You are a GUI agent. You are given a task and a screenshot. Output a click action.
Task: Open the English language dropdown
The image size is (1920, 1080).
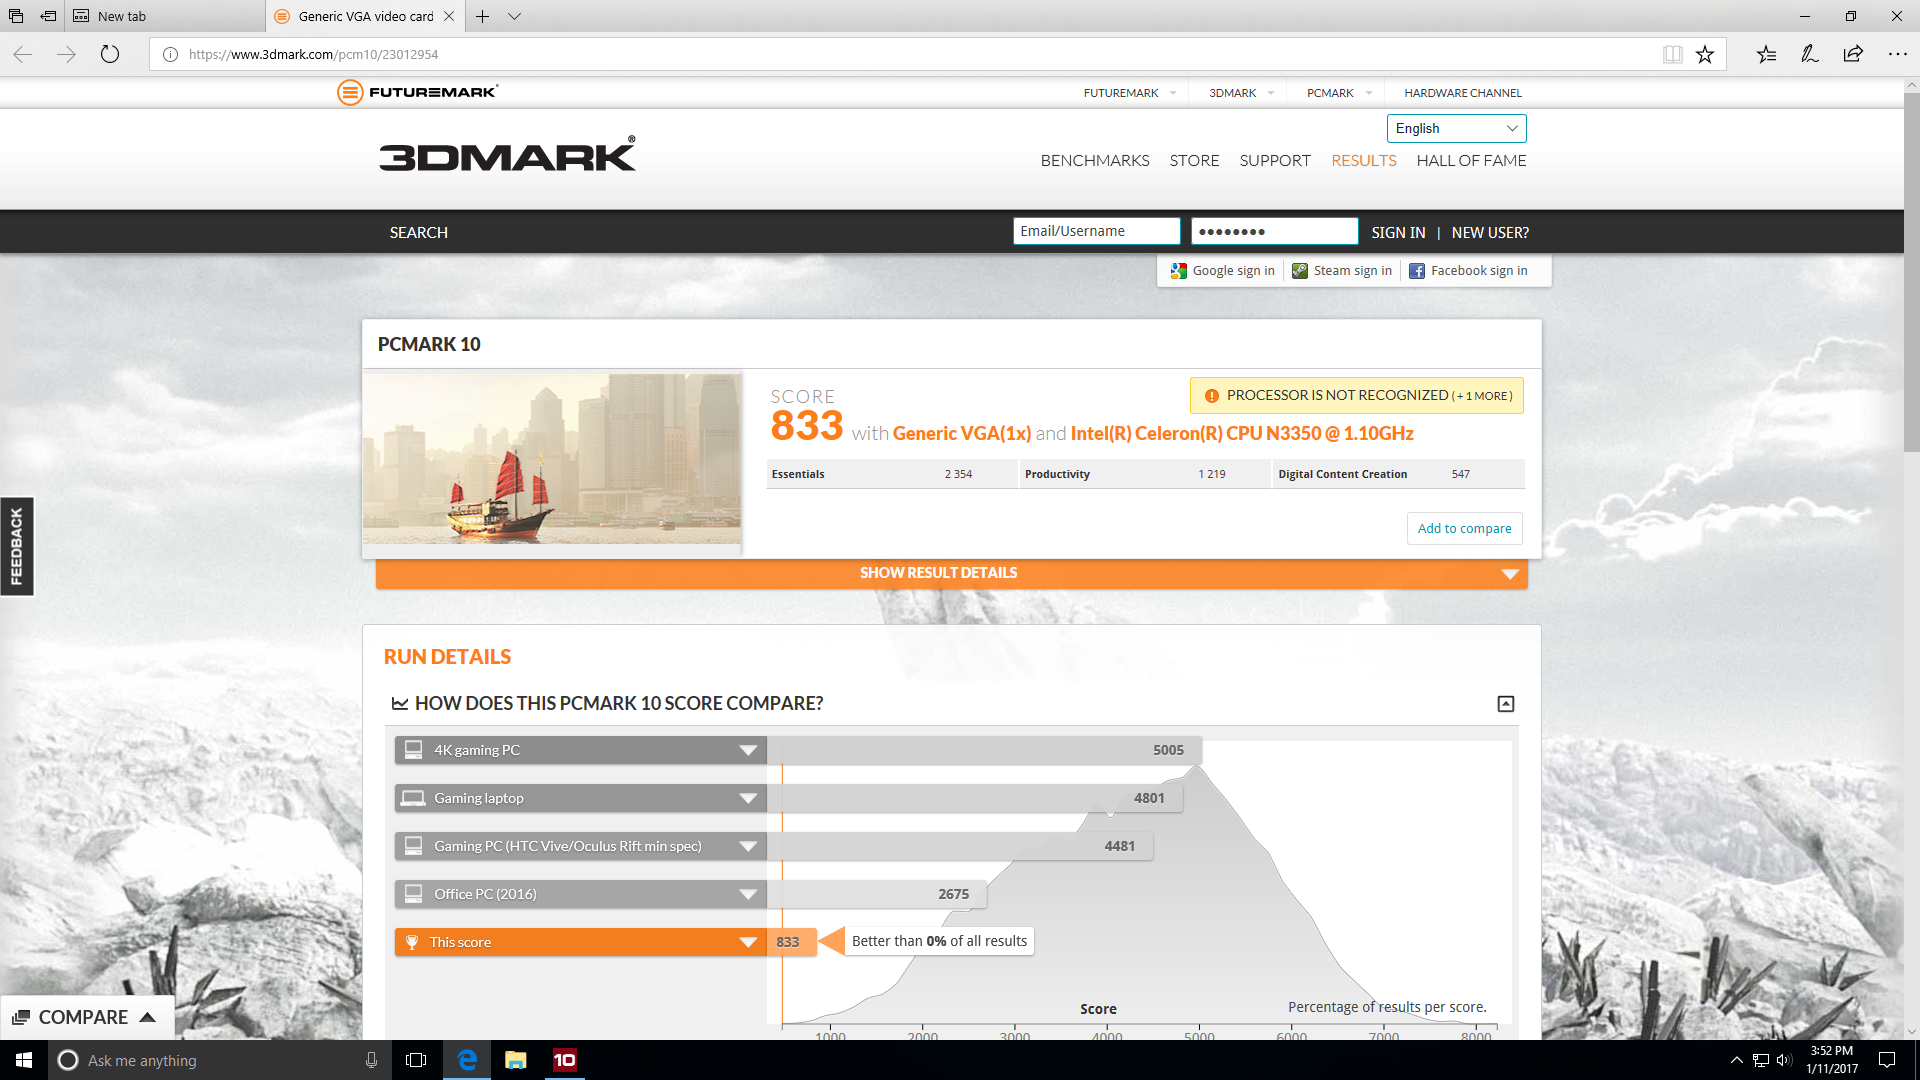pos(1456,128)
